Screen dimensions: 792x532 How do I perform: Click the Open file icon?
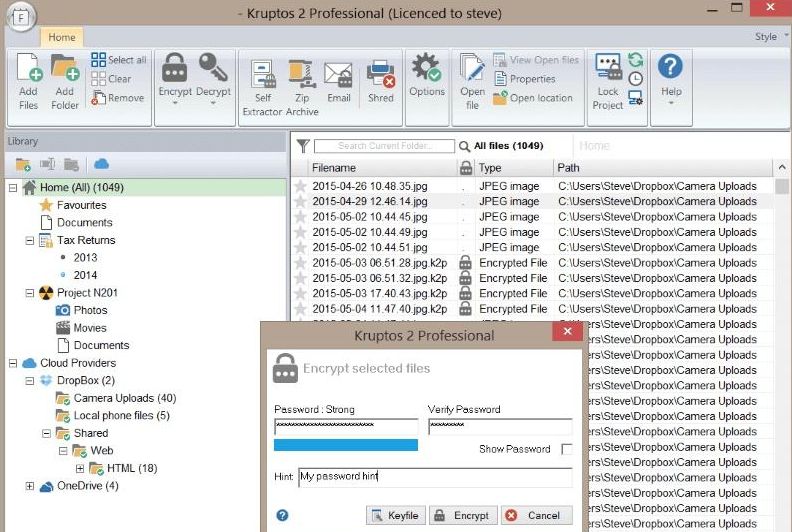(472, 68)
